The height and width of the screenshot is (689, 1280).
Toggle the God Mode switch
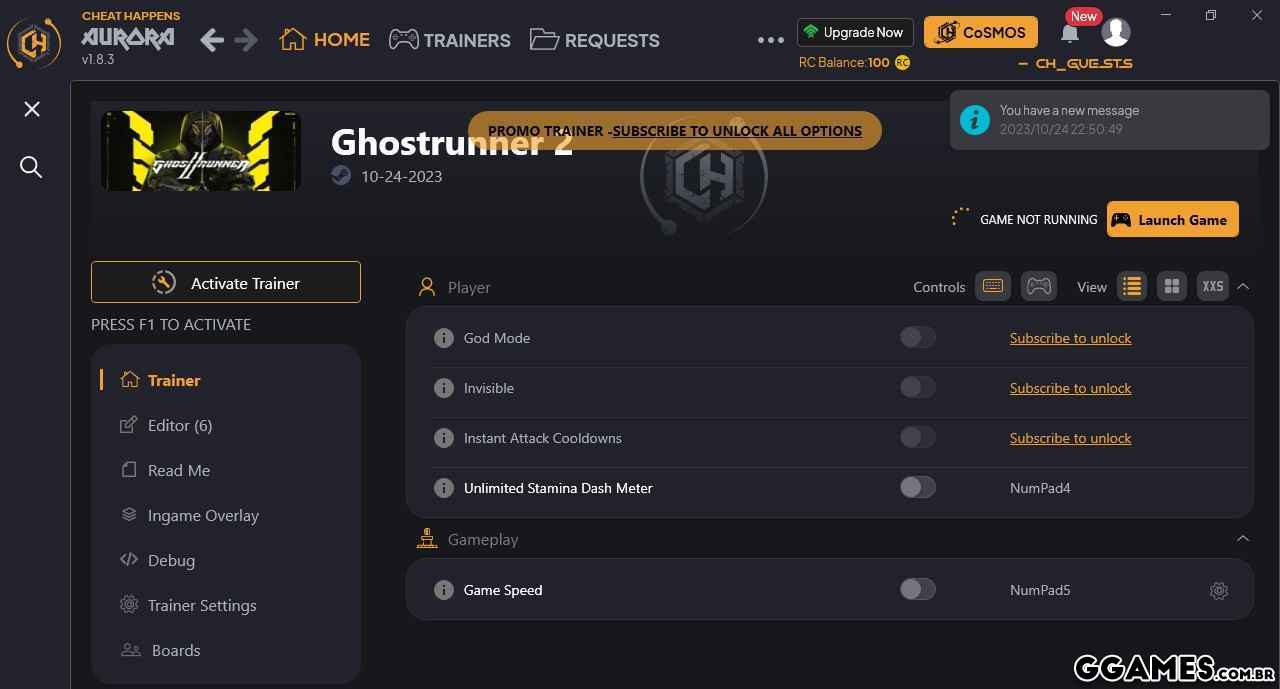(x=918, y=338)
